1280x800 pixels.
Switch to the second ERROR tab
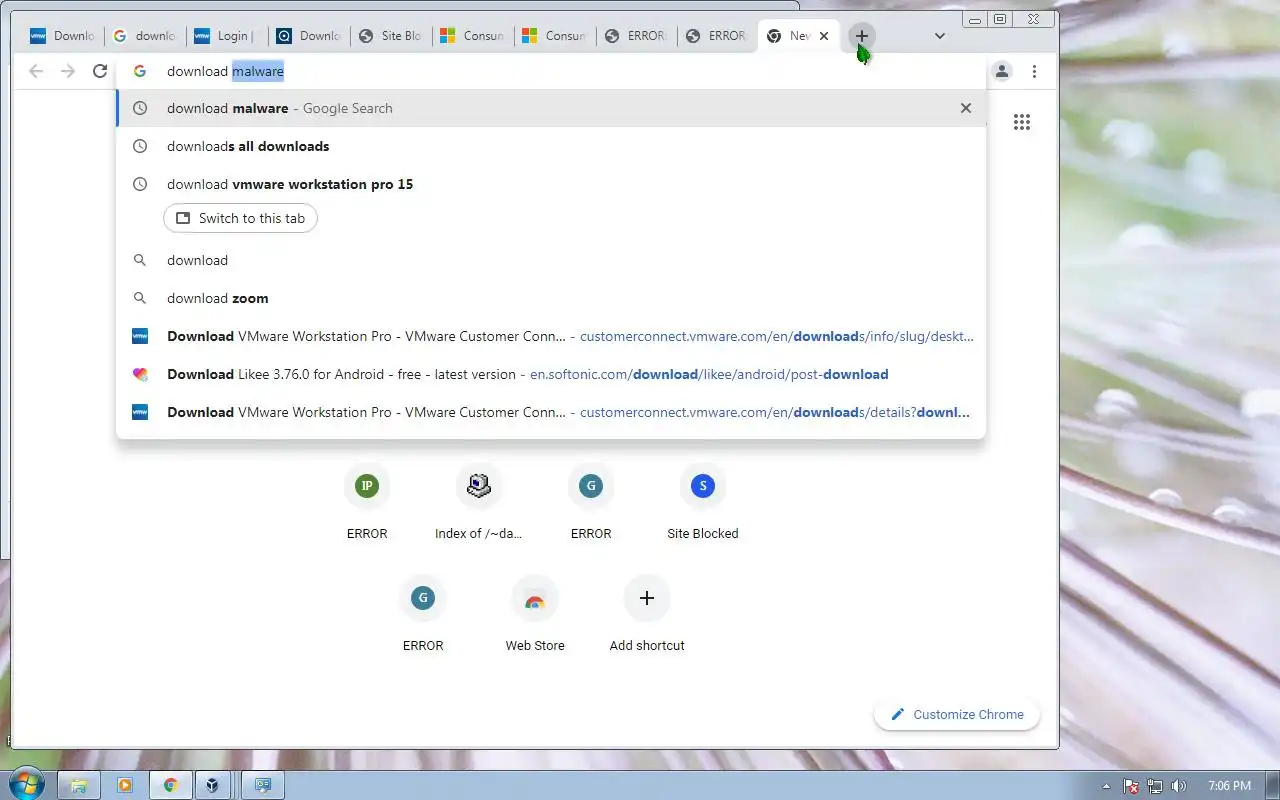718,36
